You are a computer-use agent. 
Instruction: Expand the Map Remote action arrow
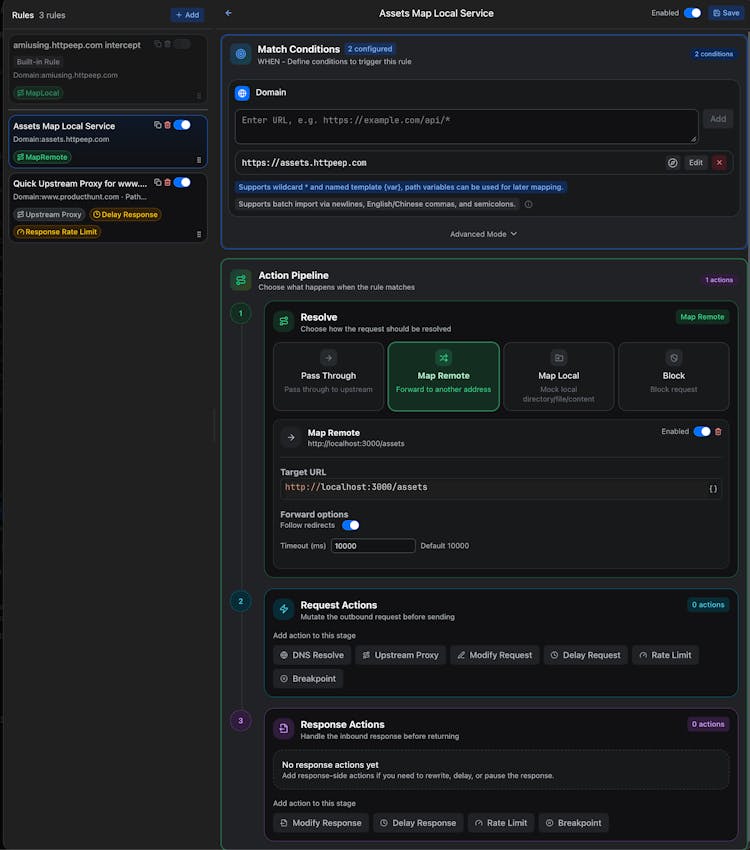290,437
